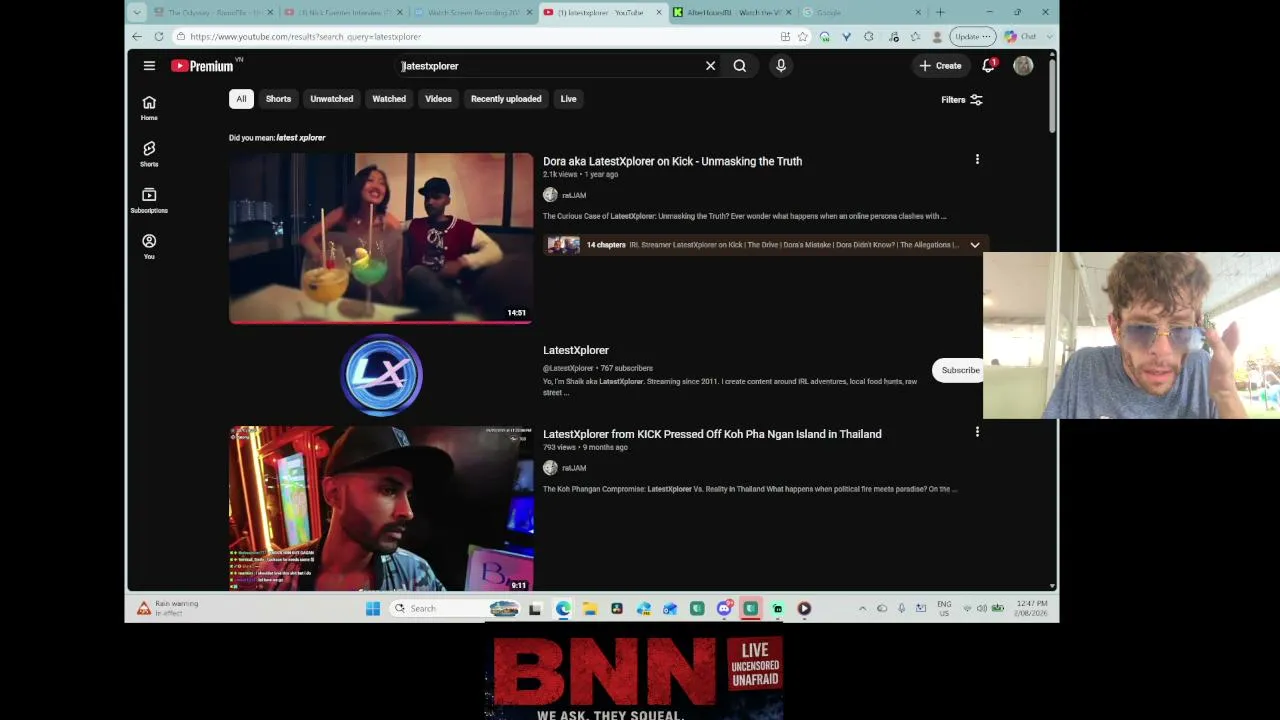Screen dimensions: 1280x720
Task: Click the YouTube search input field
Action: (550, 66)
